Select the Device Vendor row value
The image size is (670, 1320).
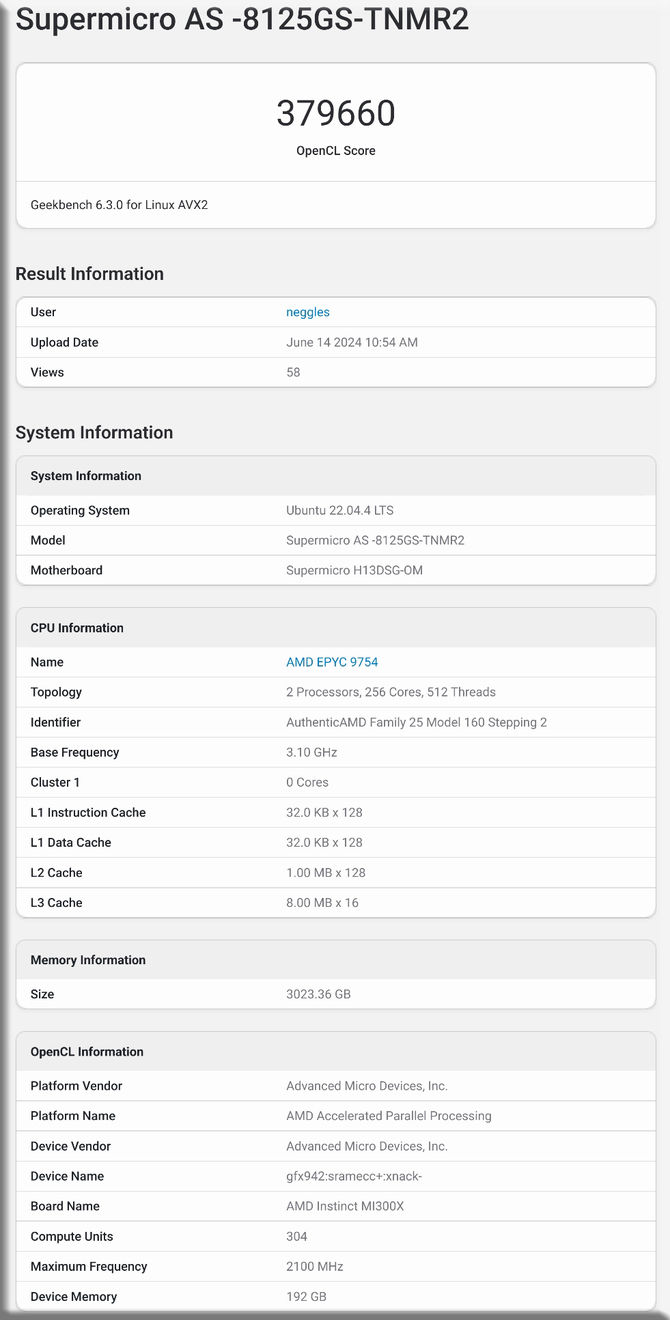367,1146
